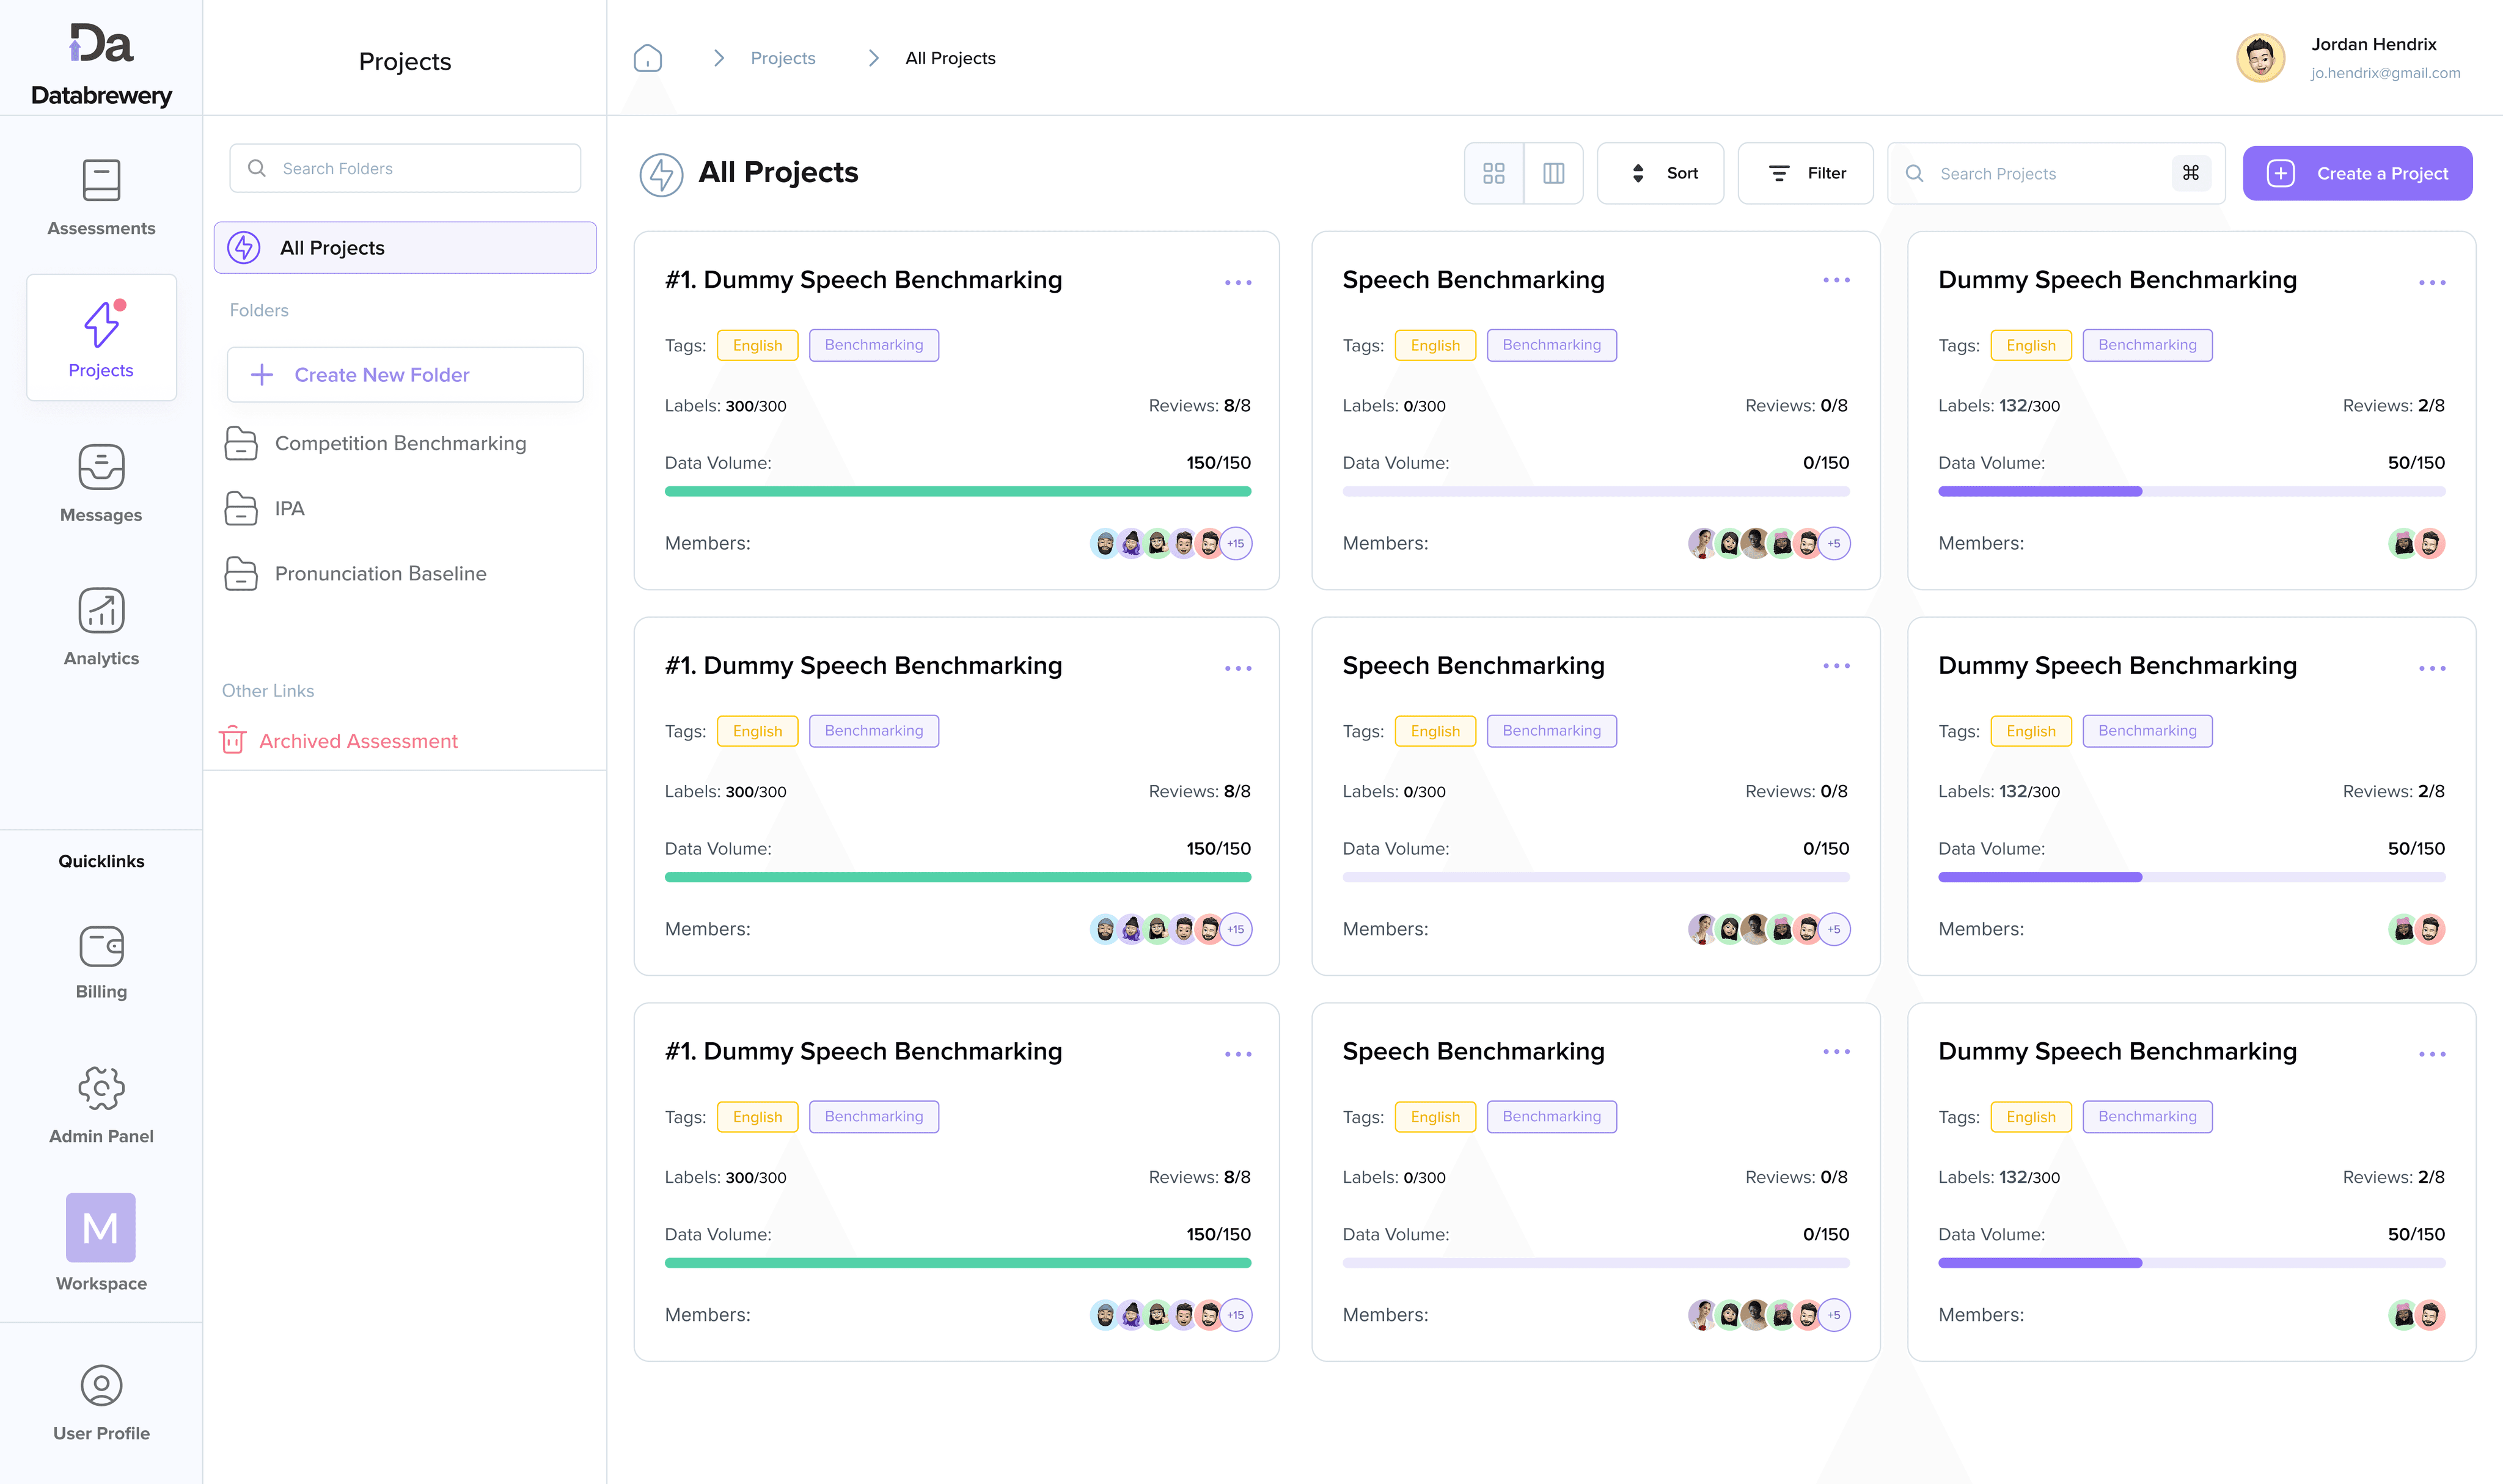
Task: Click Create New Folder
Action: (405, 375)
